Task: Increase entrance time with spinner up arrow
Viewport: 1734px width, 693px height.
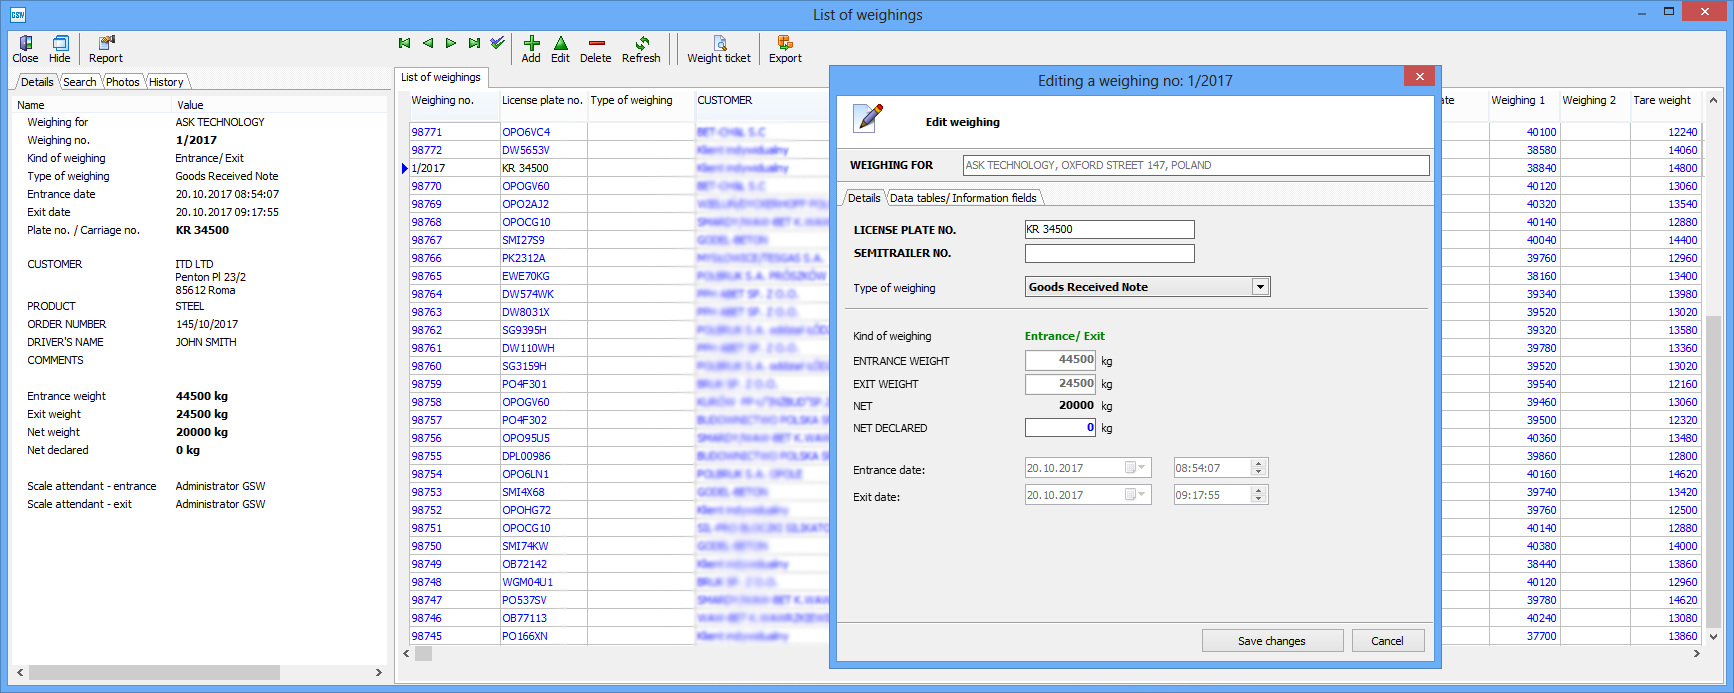Action: tap(1259, 464)
